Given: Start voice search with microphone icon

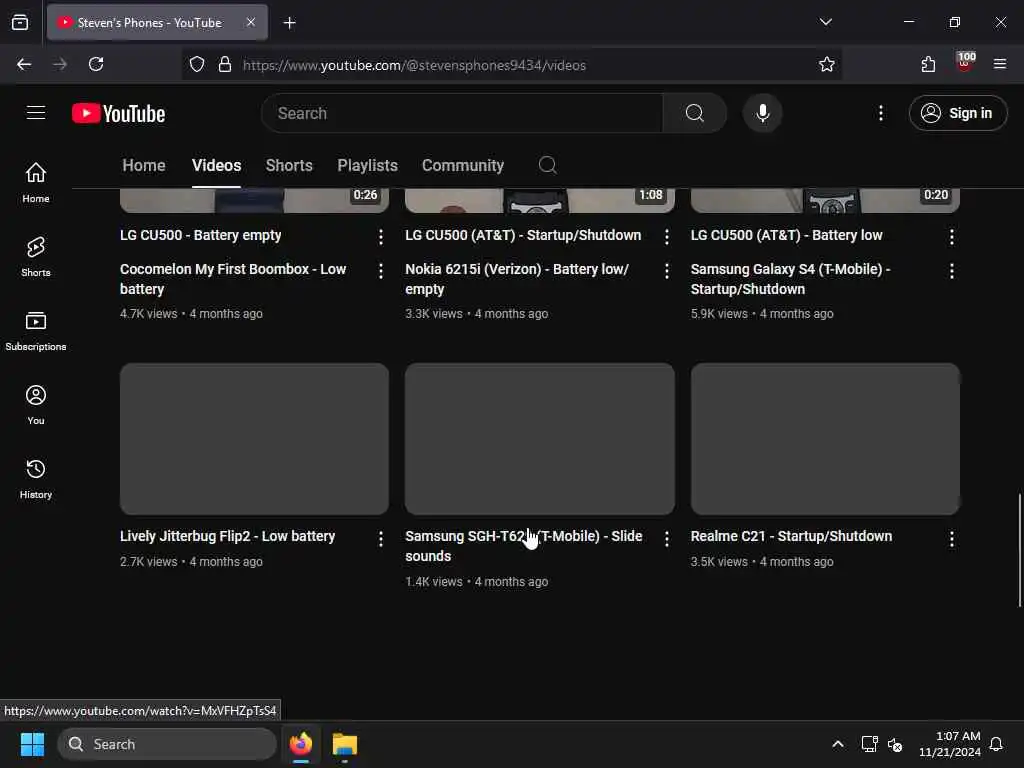Looking at the screenshot, I should pyautogui.click(x=762, y=113).
